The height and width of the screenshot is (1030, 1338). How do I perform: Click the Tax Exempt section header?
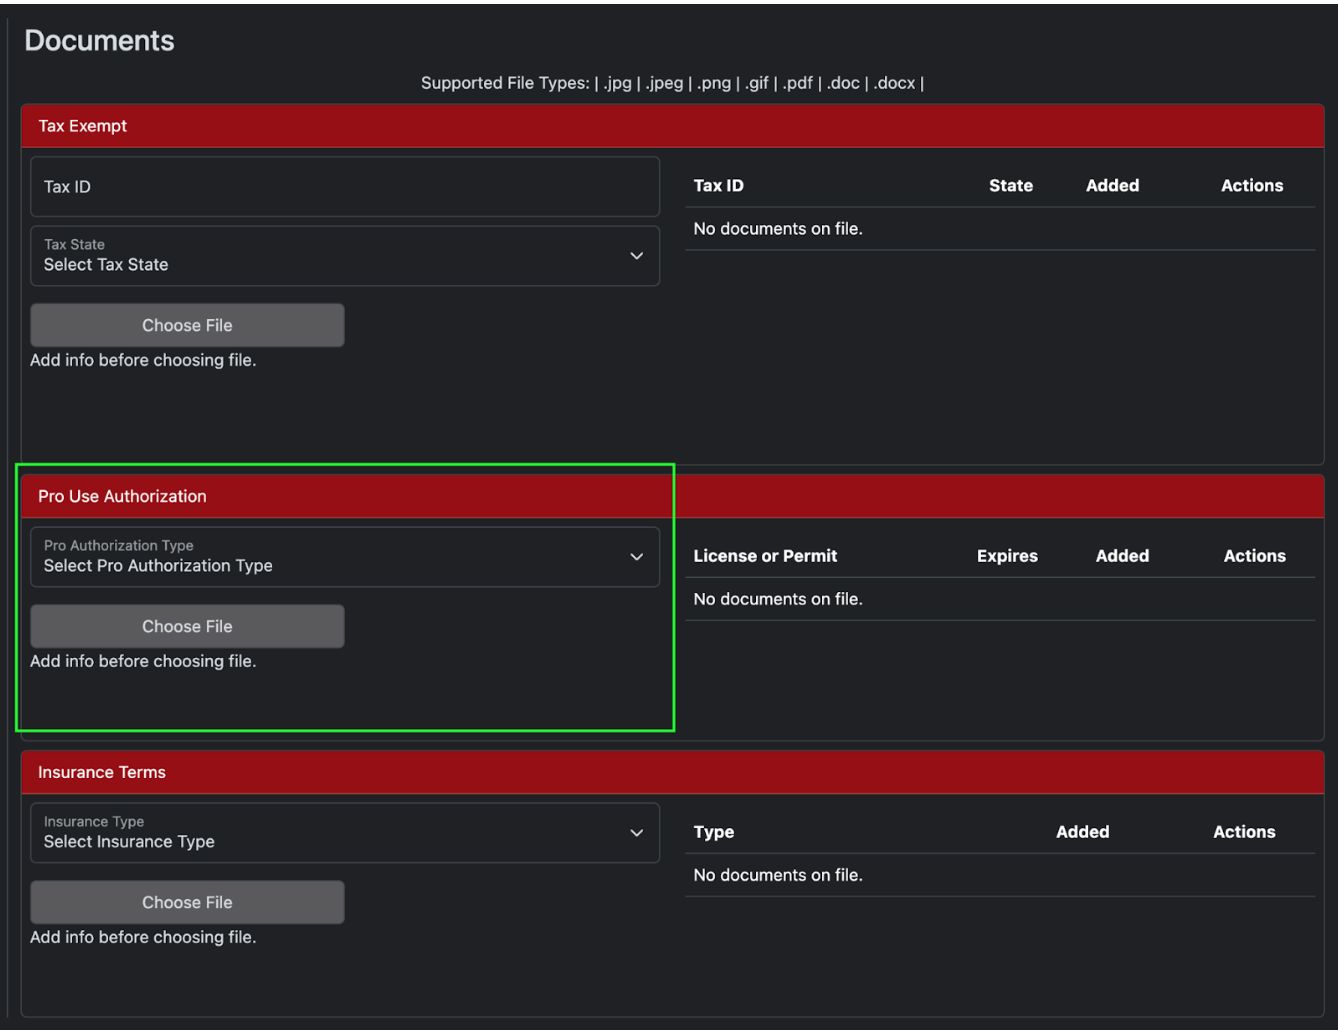83,126
